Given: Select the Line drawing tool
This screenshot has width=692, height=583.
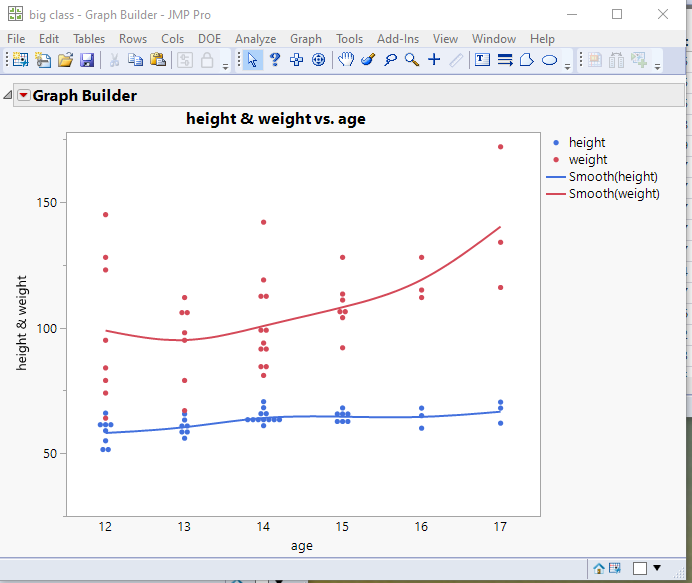Looking at the screenshot, I should [x=456, y=60].
